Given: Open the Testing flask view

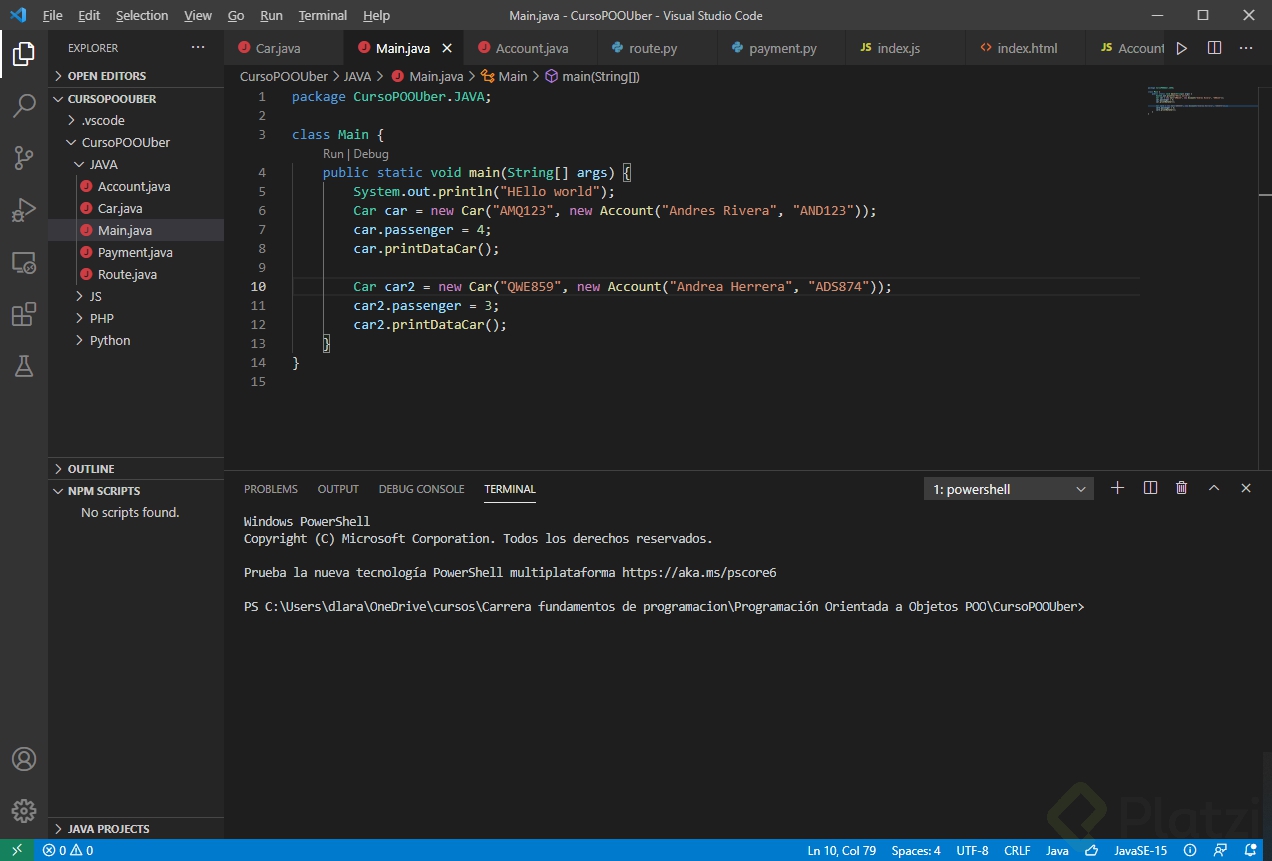Looking at the screenshot, I should point(24,366).
